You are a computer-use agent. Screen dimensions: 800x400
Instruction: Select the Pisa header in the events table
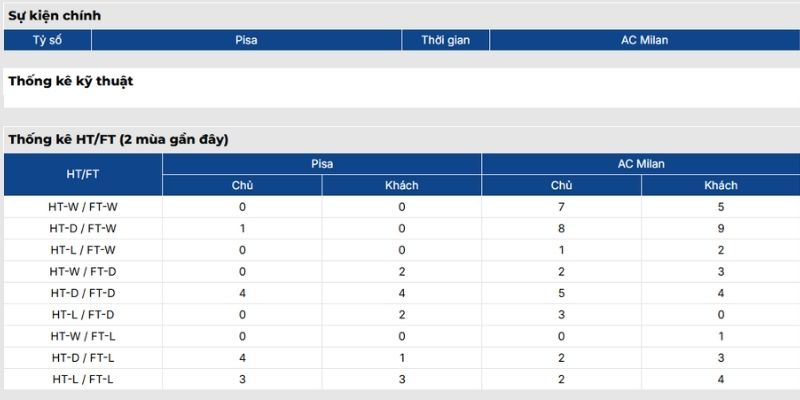click(x=246, y=40)
